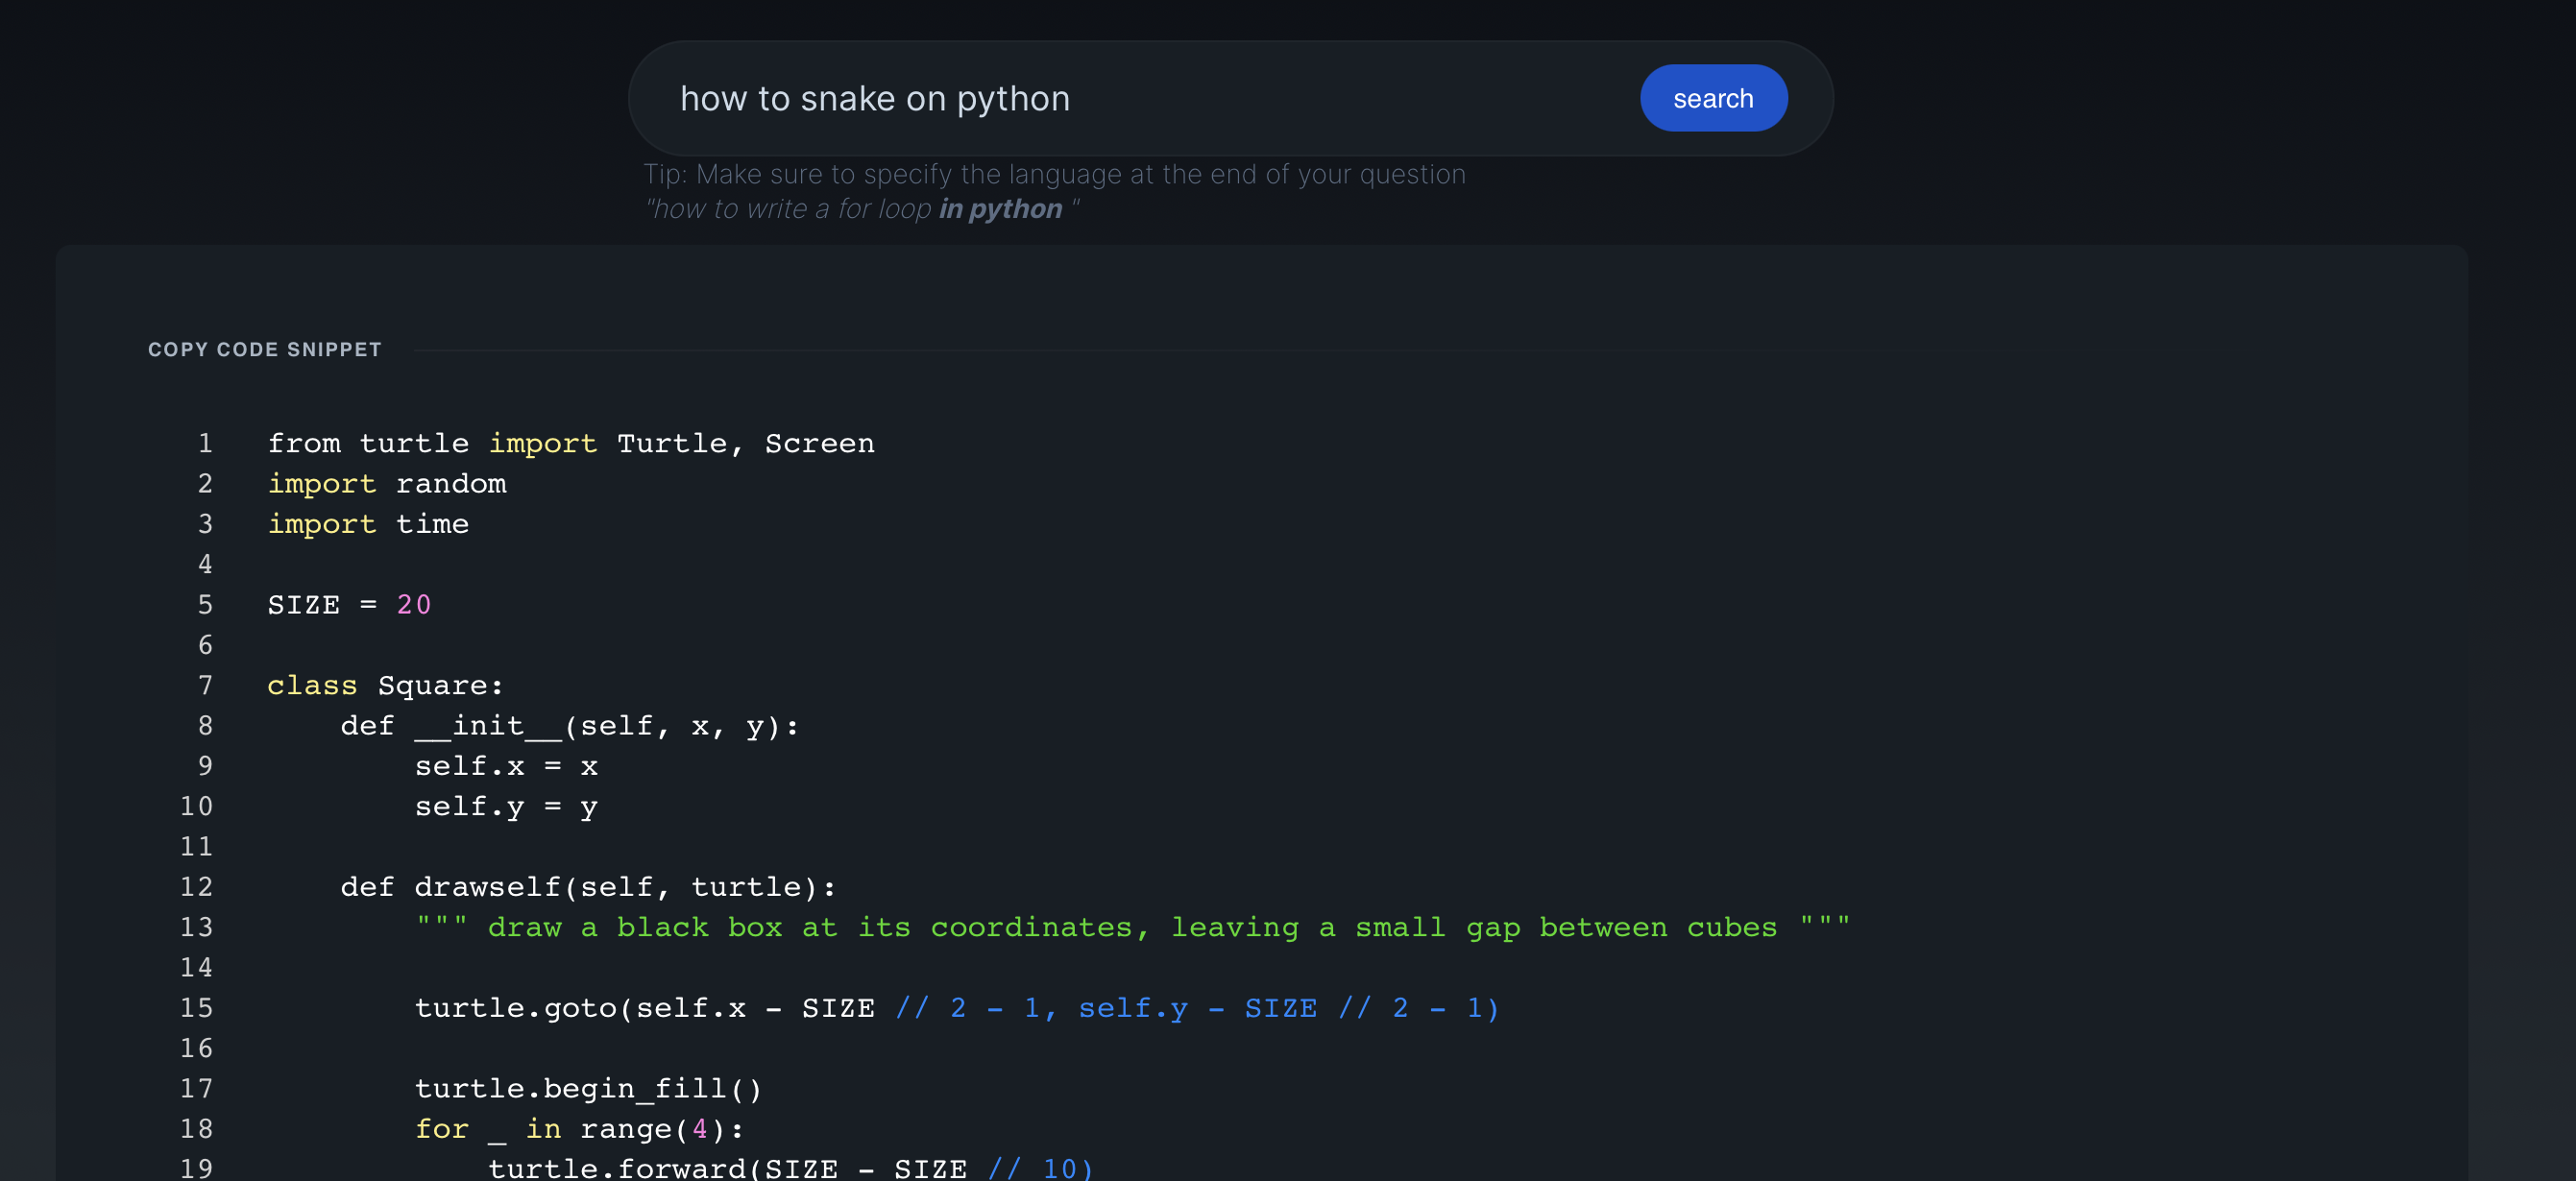Click the 'turtle.goto' code line

coord(955,1008)
